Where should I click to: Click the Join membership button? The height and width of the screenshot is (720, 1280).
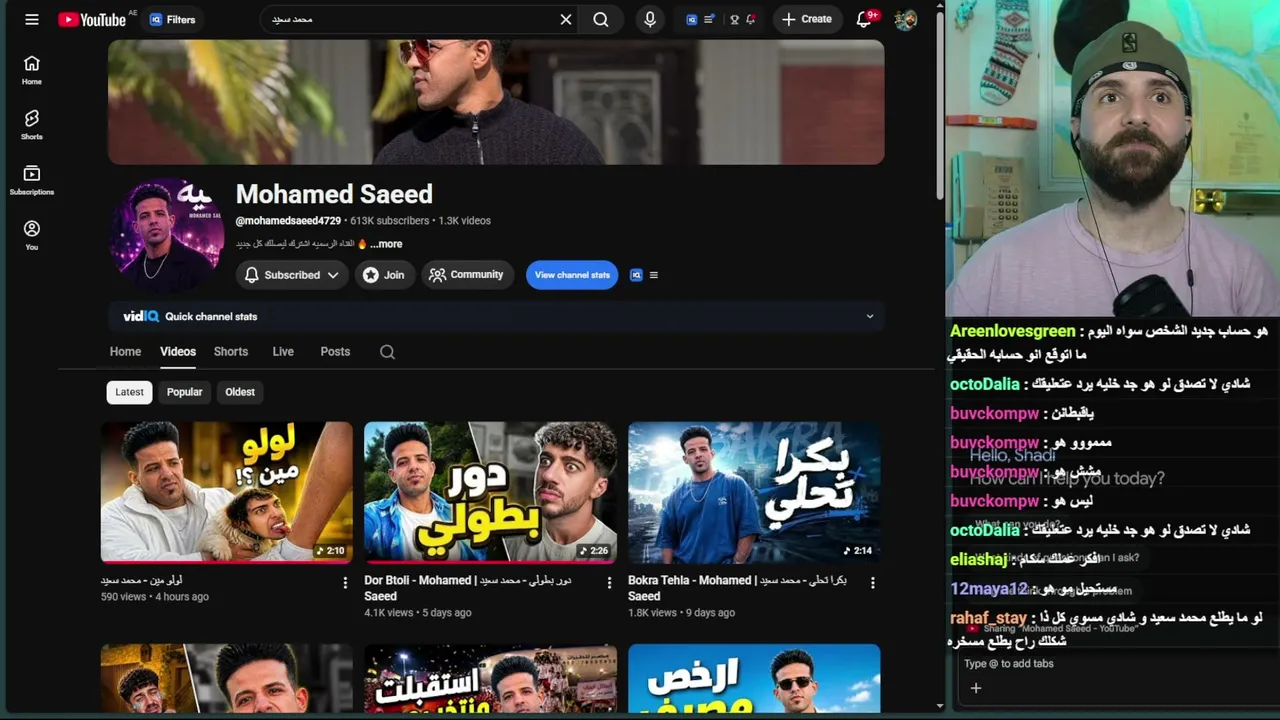click(x=385, y=275)
